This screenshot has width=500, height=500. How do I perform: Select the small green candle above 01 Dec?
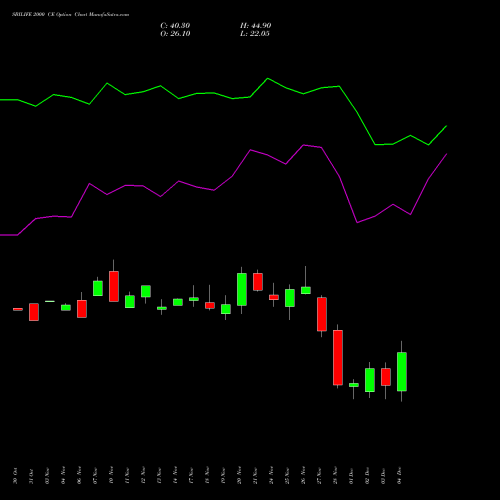[x=354, y=385]
